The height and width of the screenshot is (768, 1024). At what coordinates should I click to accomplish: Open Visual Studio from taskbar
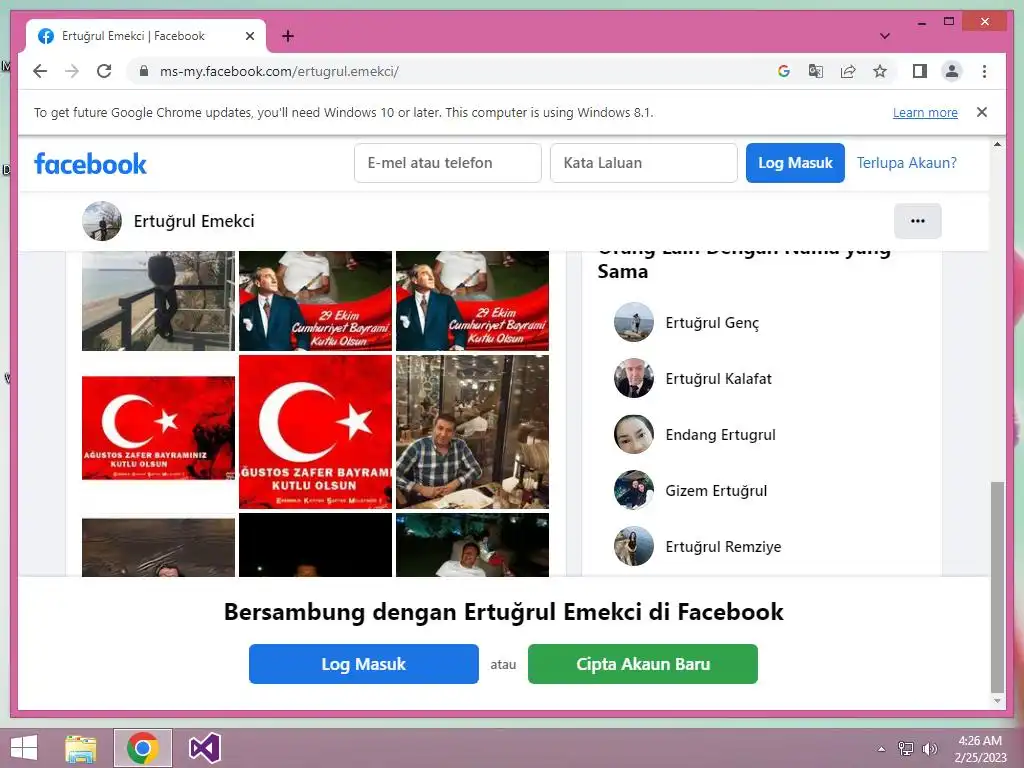[204, 748]
